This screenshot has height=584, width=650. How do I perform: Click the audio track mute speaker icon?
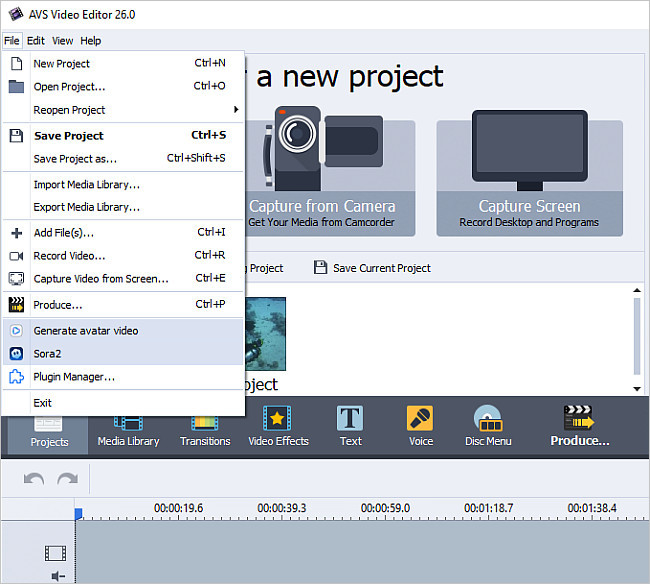(58, 576)
